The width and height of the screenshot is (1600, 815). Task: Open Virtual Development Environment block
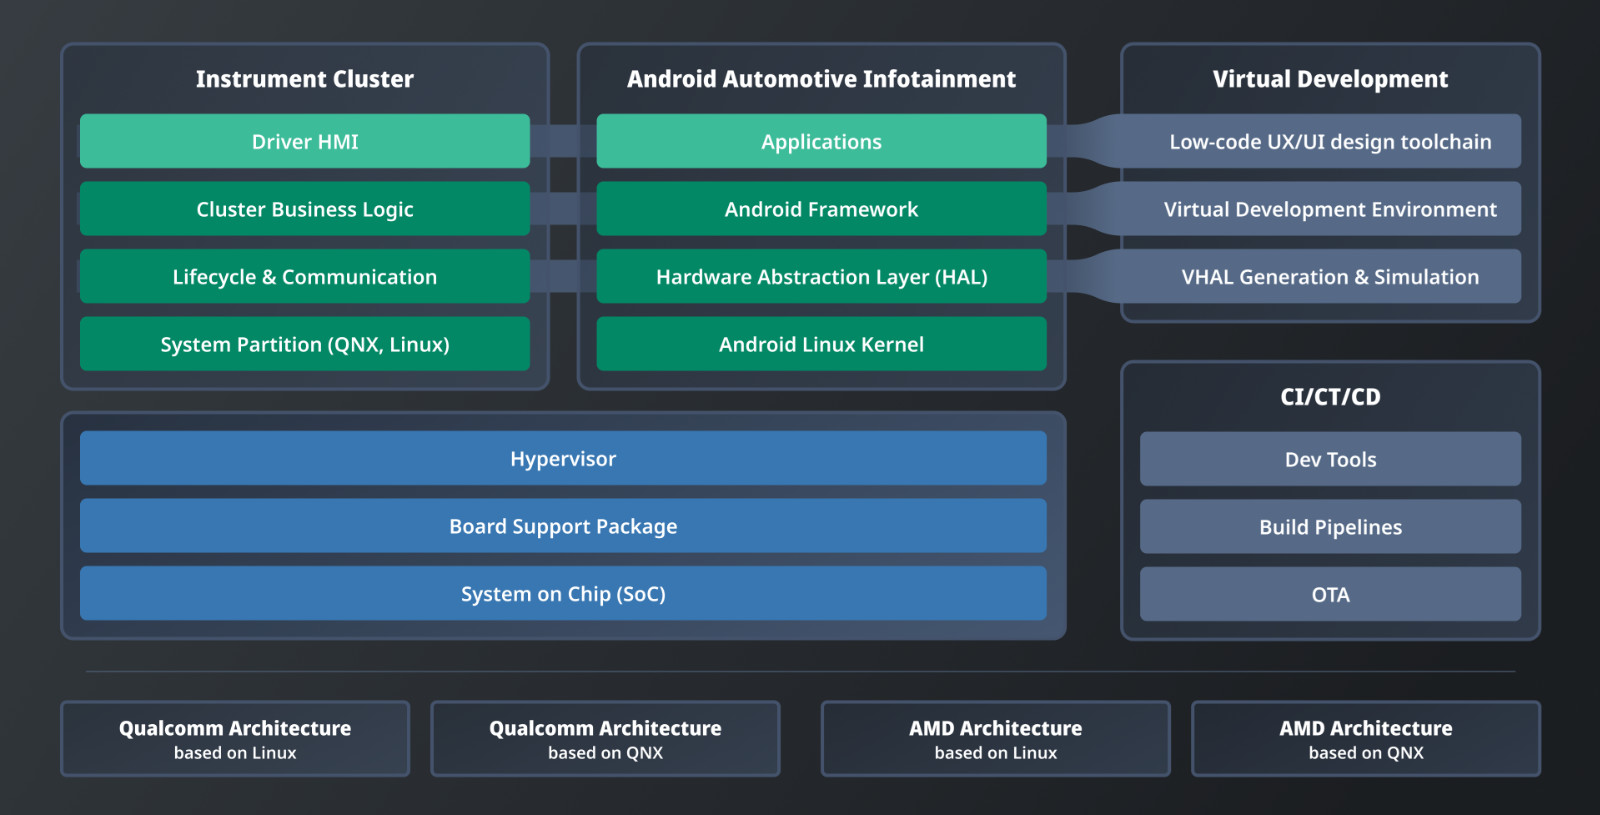click(x=1330, y=209)
